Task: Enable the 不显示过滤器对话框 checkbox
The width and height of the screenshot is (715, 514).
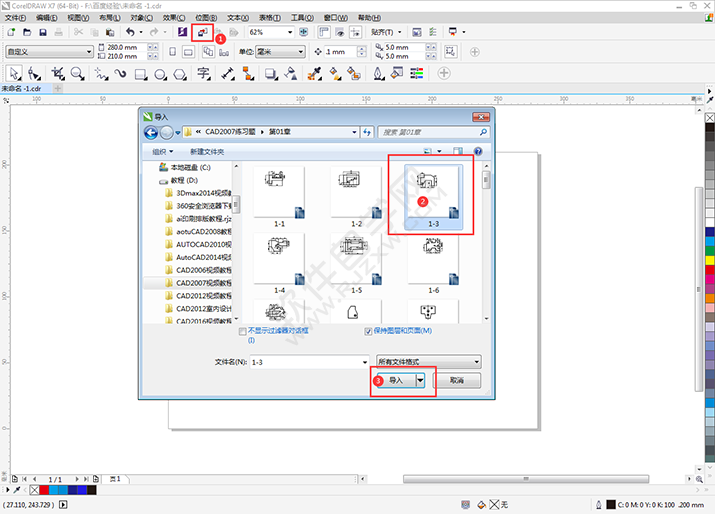Action: [242, 330]
